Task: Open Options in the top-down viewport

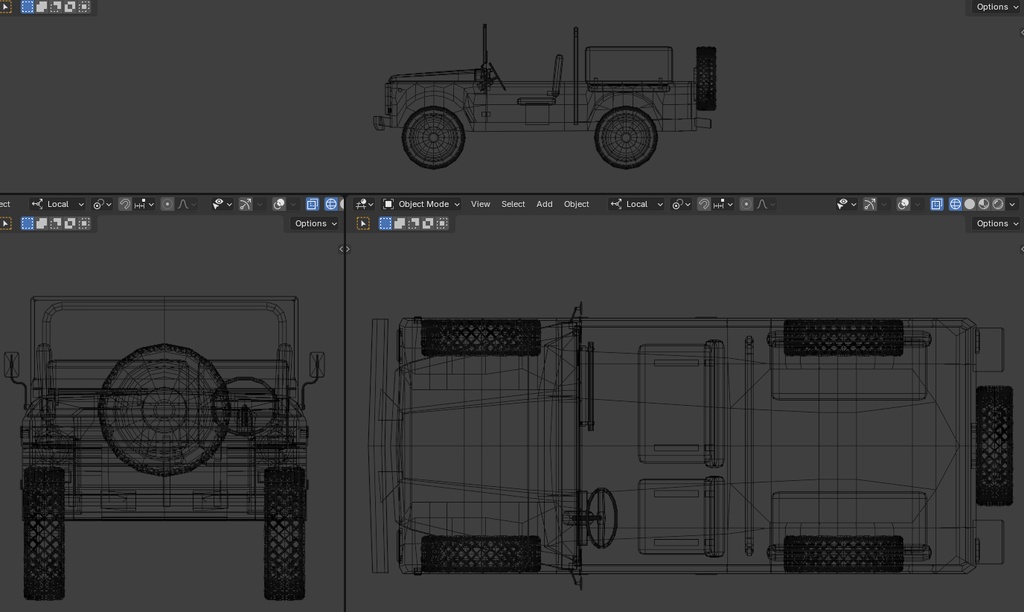Action: [x=997, y=223]
